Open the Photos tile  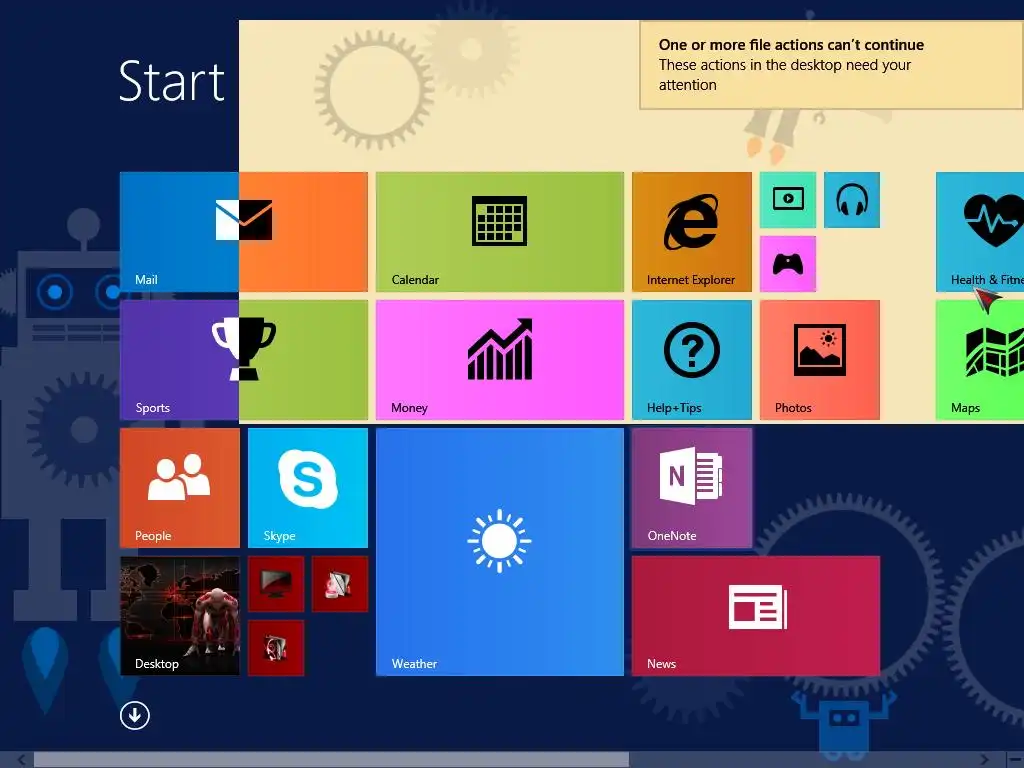[x=820, y=360]
